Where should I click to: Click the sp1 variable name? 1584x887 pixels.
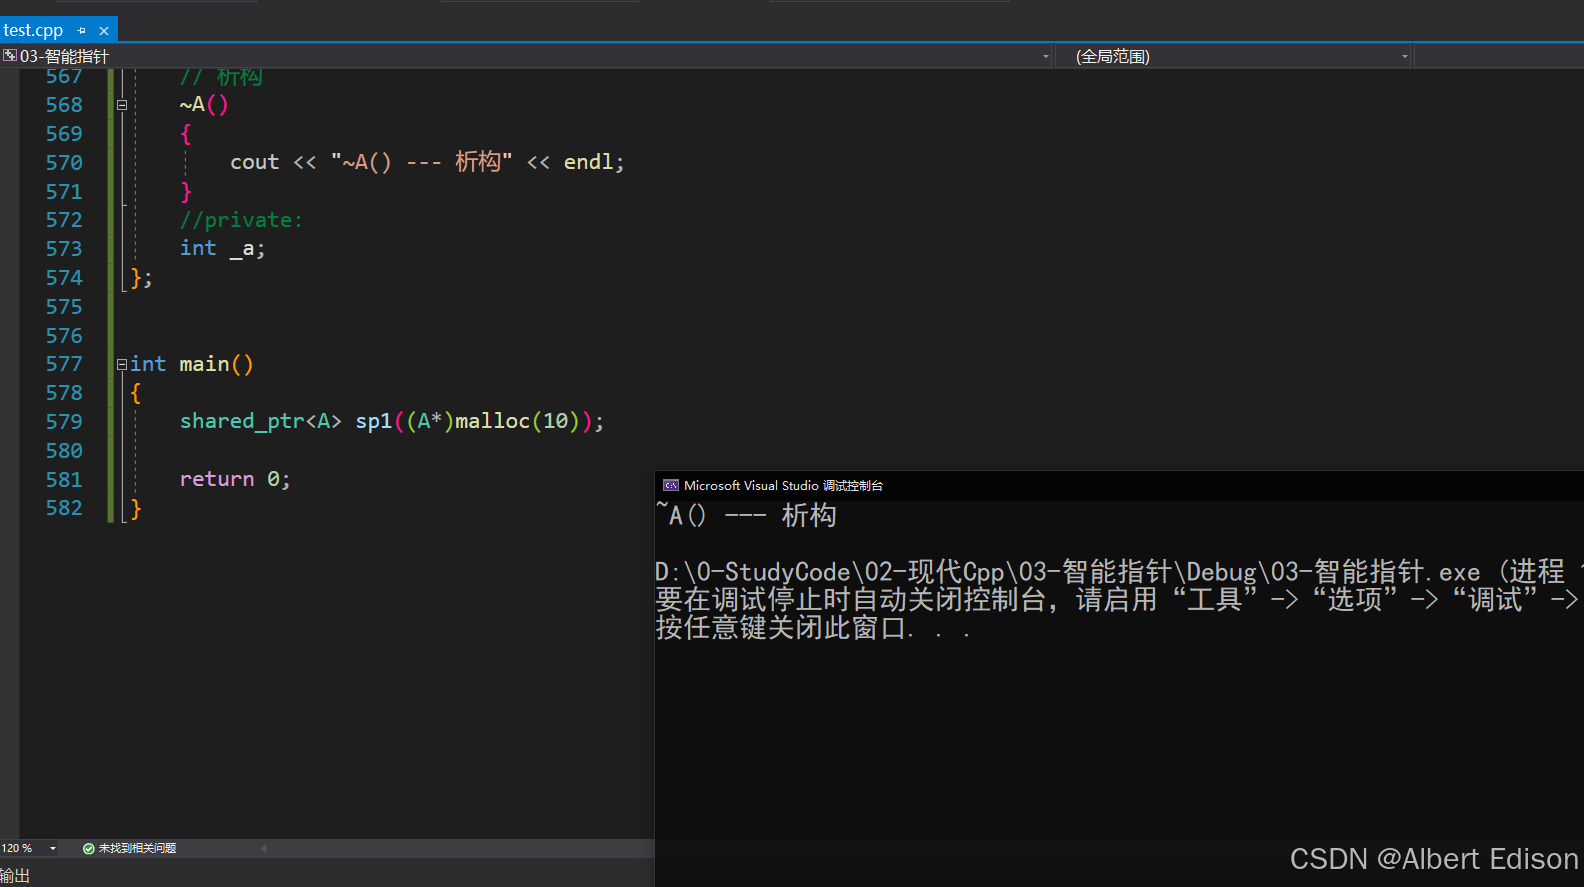tap(373, 421)
